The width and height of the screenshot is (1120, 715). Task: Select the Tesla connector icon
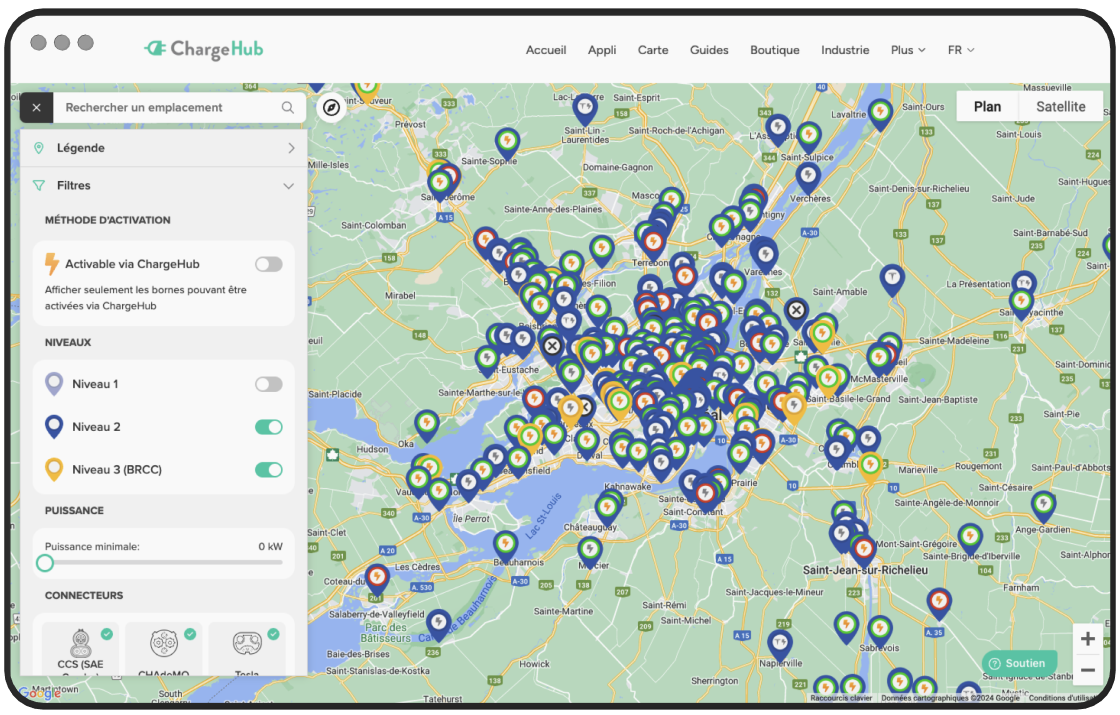(x=248, y=645)
